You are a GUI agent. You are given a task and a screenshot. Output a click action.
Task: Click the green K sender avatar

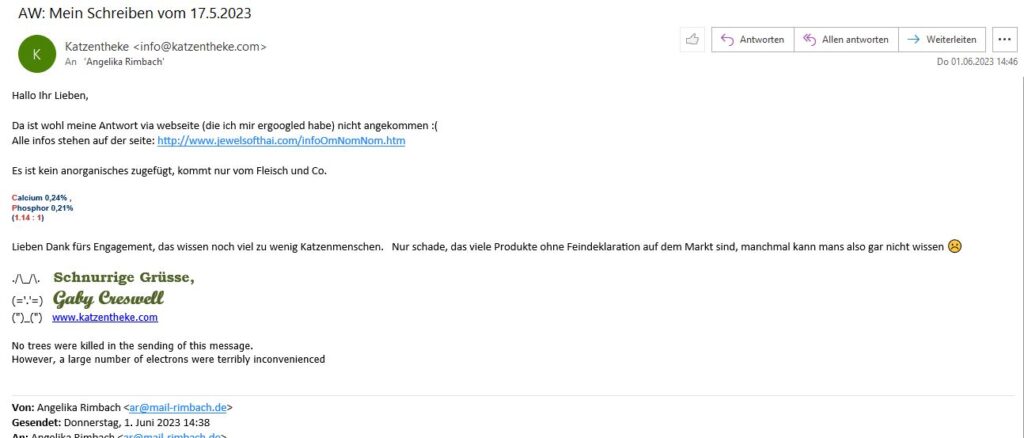coord(37,54)
